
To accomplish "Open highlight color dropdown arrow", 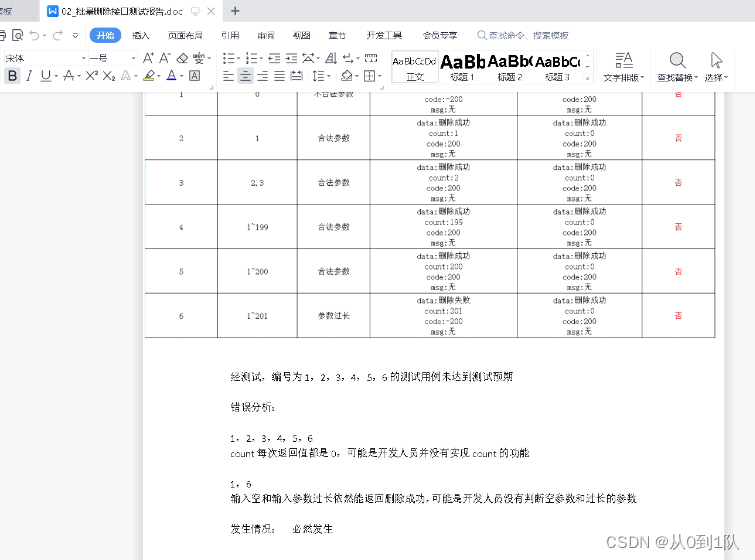I will (x=158, y=76).
